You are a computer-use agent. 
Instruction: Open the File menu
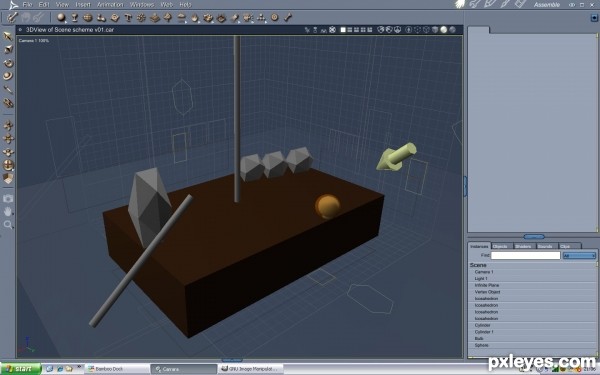coord(27,5)
